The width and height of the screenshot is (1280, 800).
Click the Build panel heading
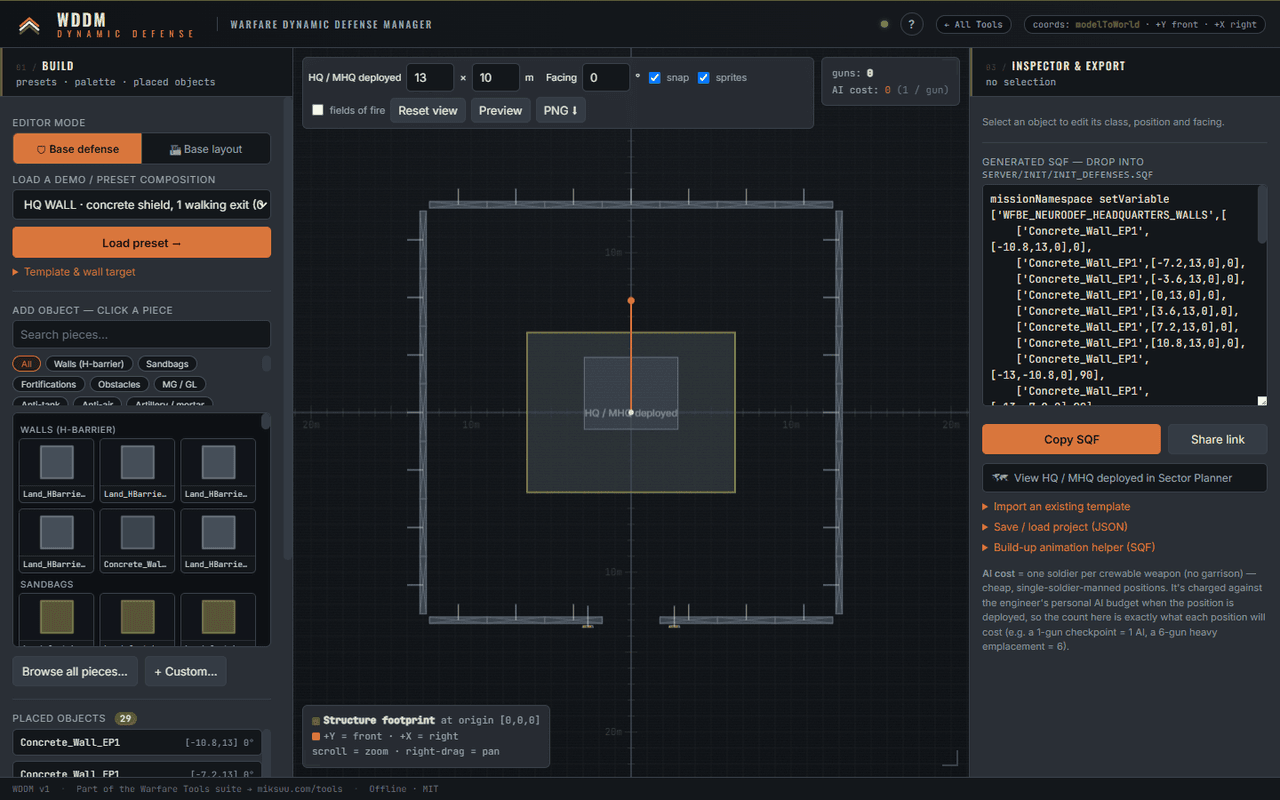coord(58,66)
